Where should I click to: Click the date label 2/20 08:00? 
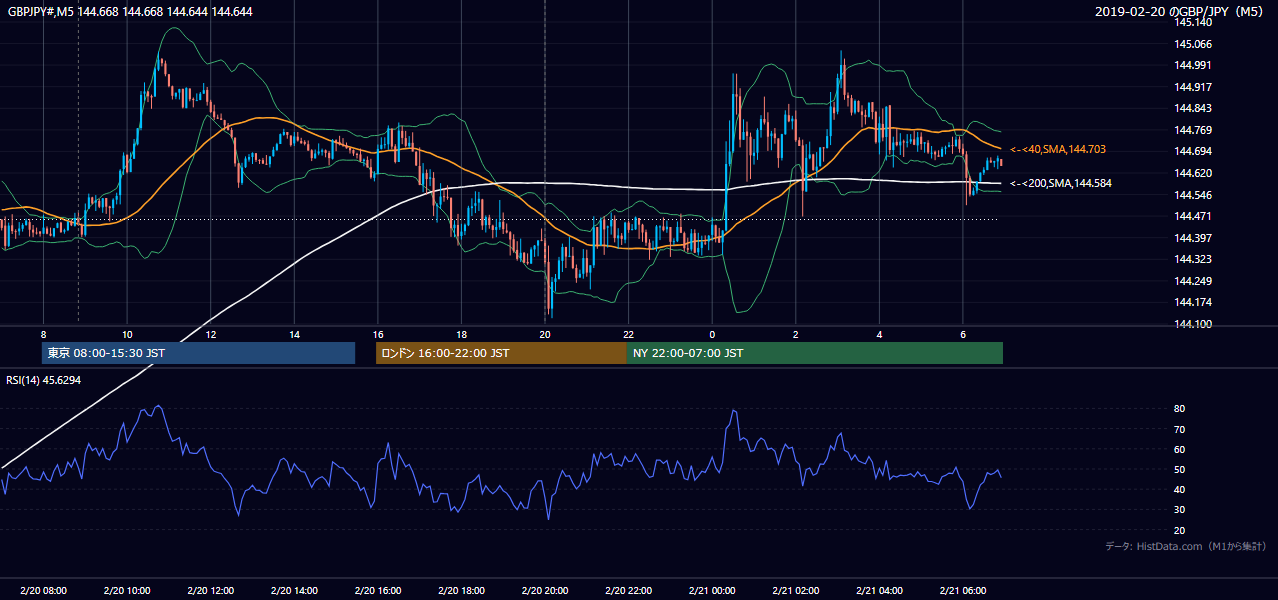(x=43, y=591)
